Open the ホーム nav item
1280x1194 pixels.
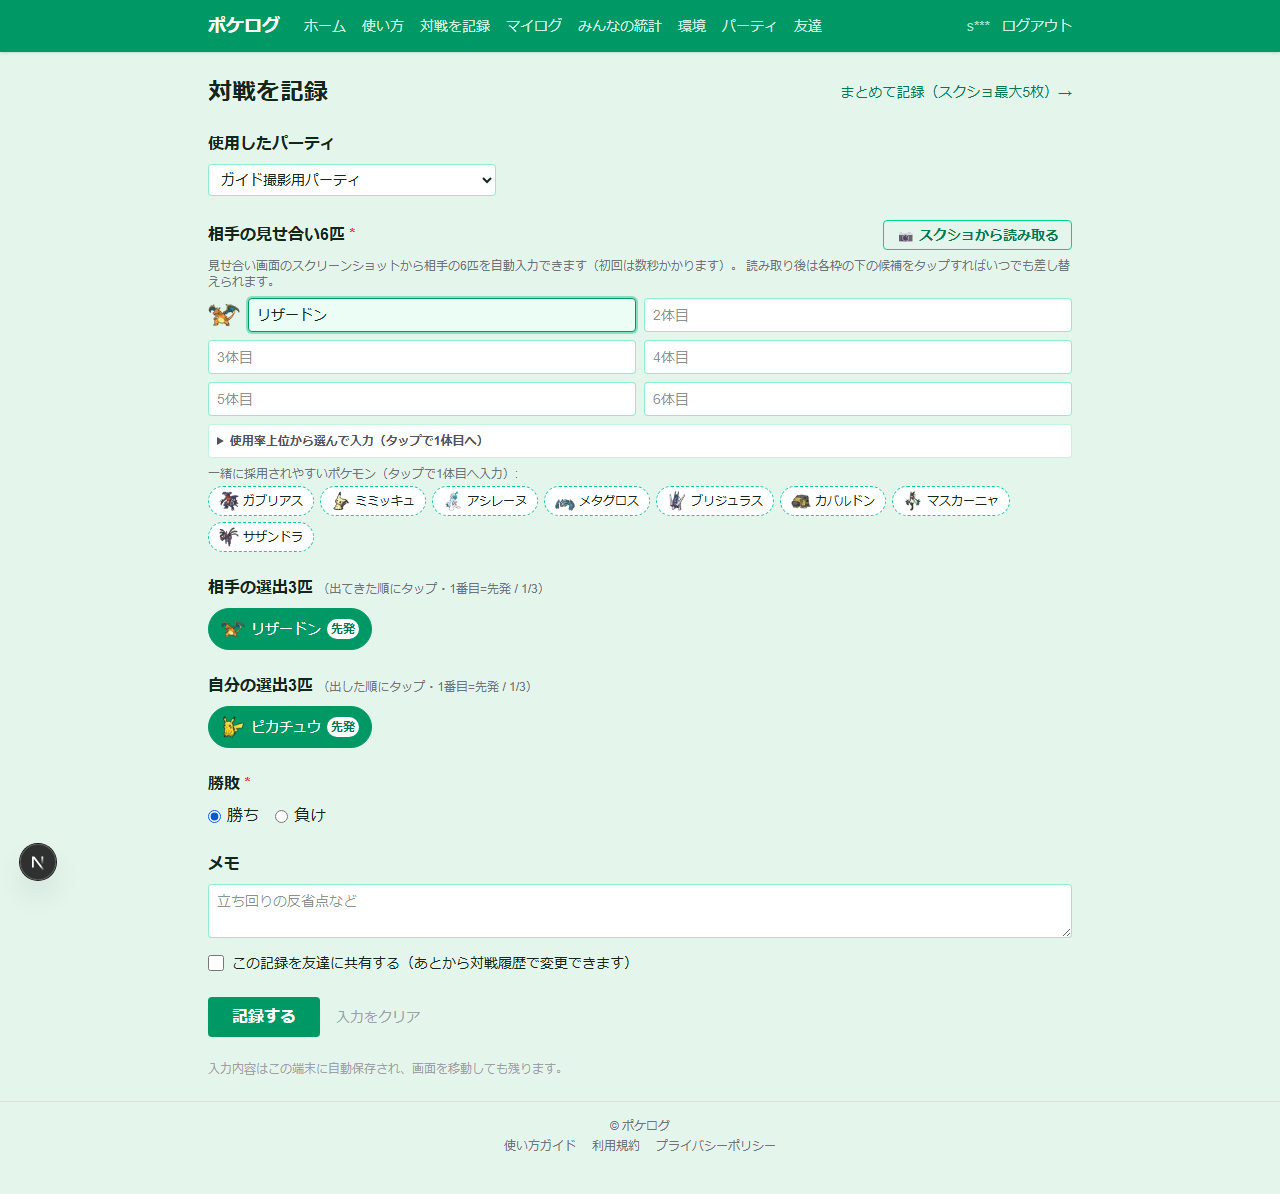click(x=325, y=26)
